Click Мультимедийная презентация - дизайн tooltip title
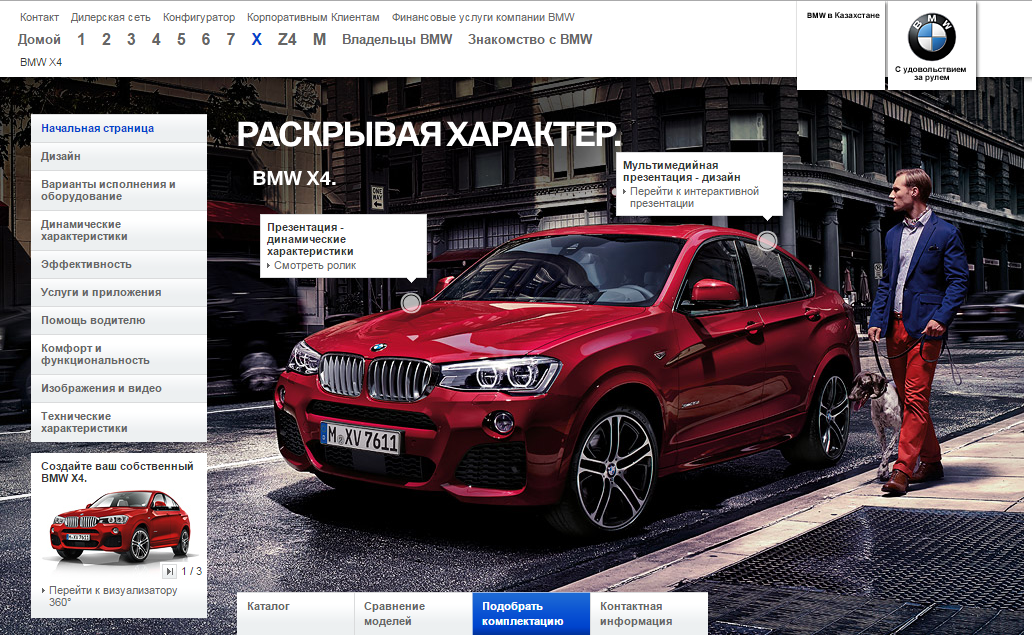 [x=682, y=171]
